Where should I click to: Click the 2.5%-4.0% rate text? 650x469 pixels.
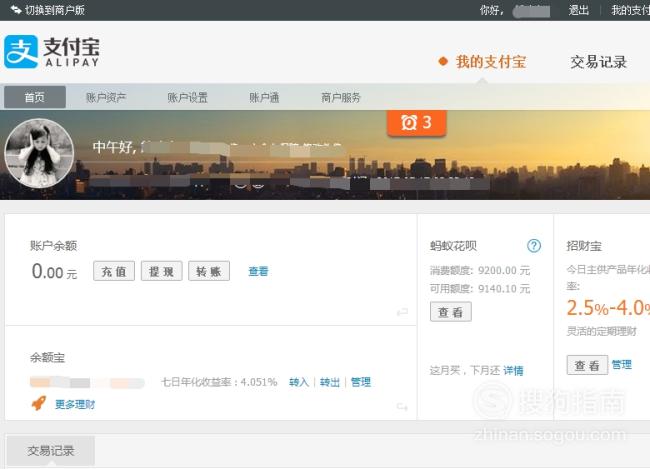(x=608, y=308)
